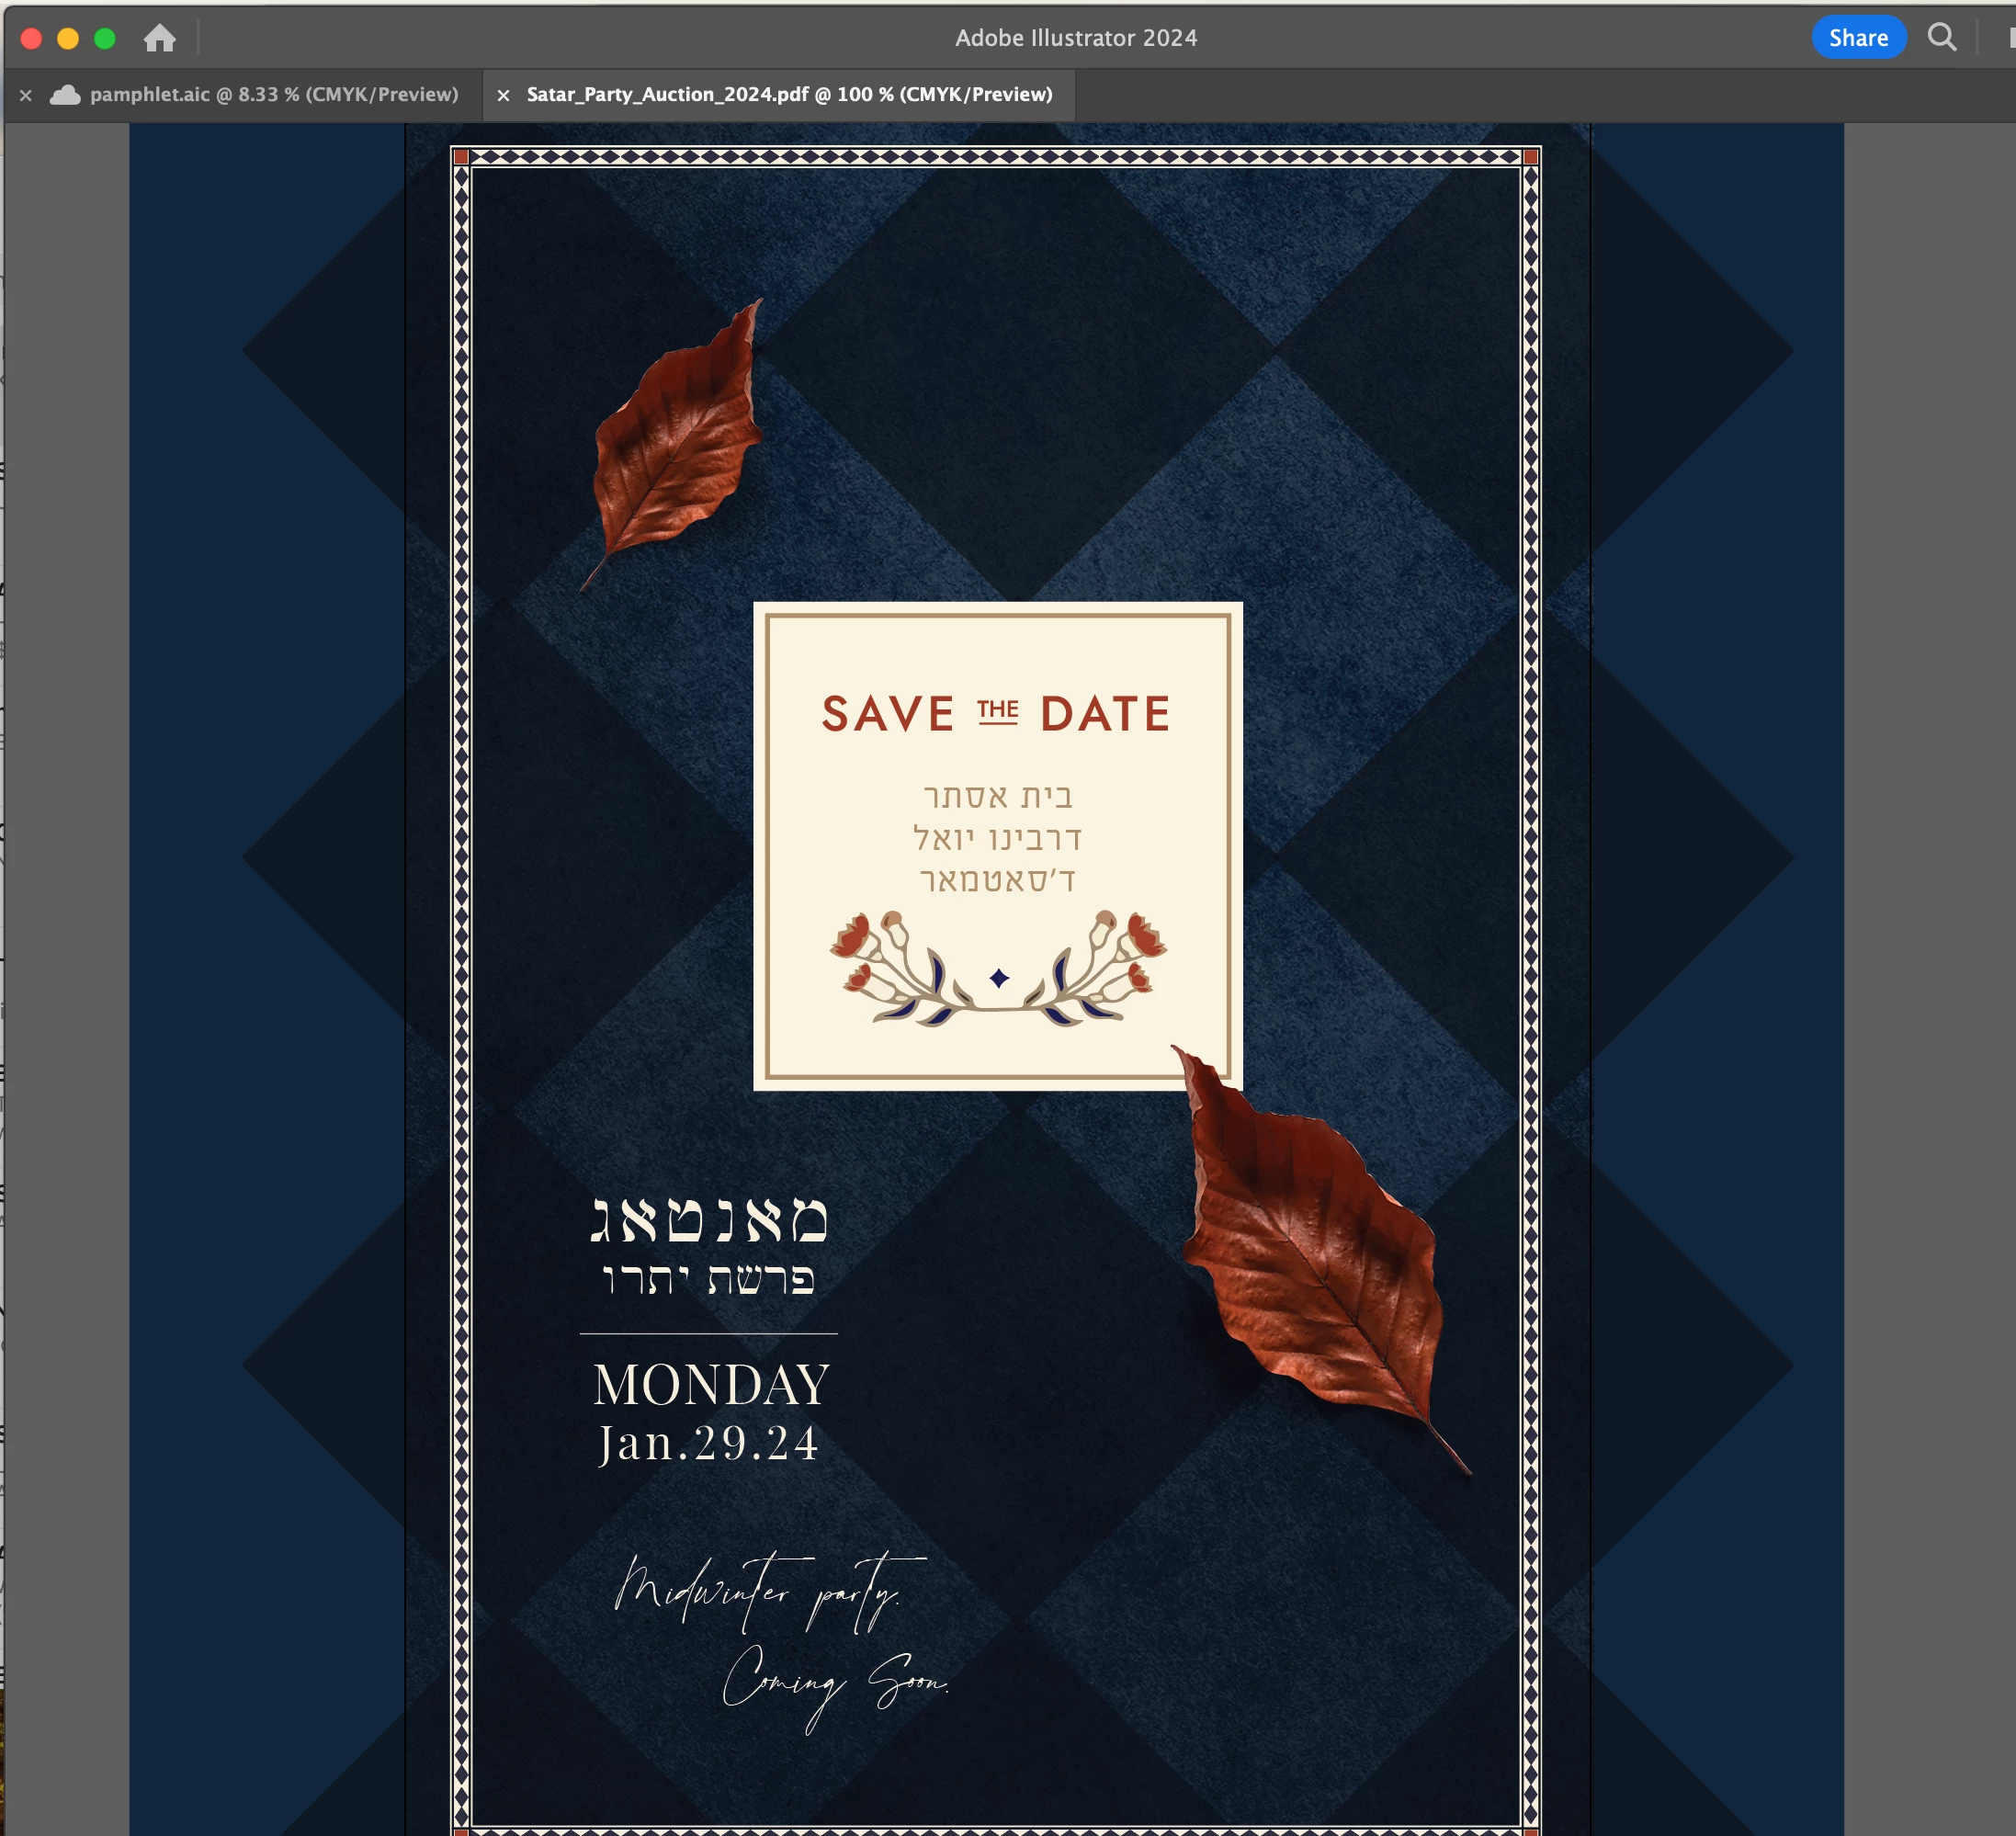Select the Satar_Party_Auction_2024.pdf tab

(x=788, y=95)
